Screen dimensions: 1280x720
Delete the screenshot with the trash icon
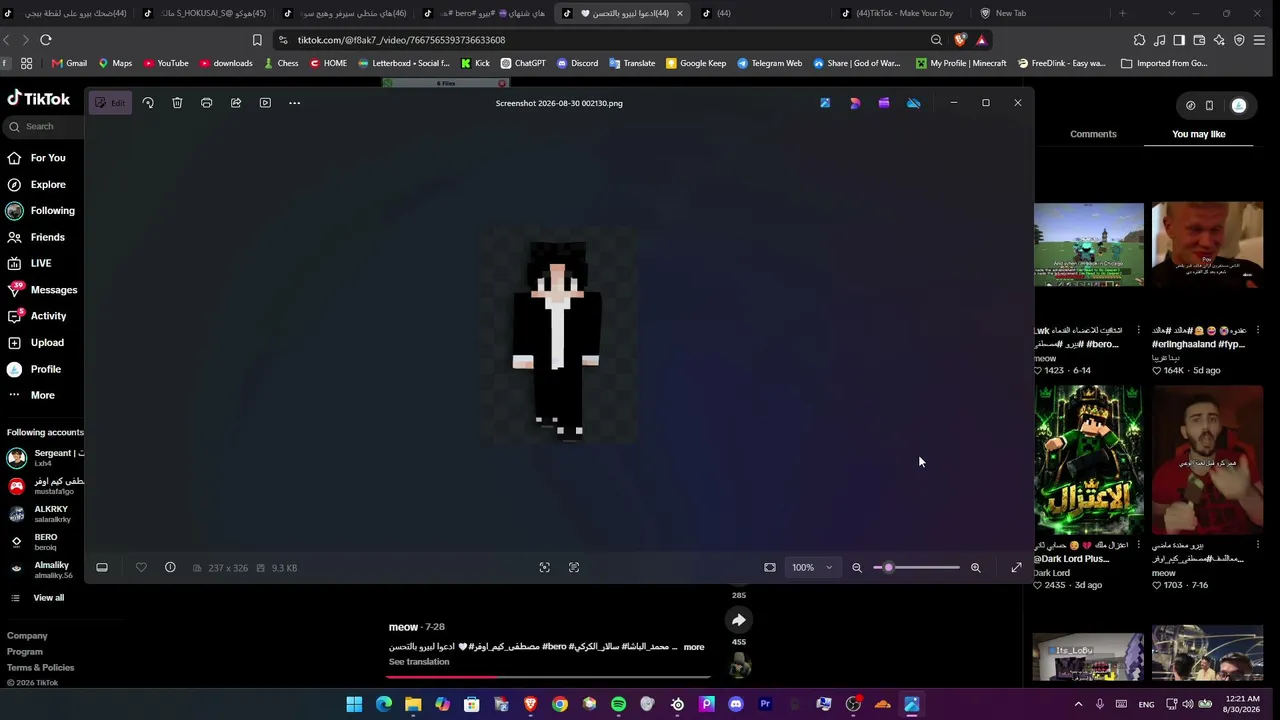(x=177, y=103)
